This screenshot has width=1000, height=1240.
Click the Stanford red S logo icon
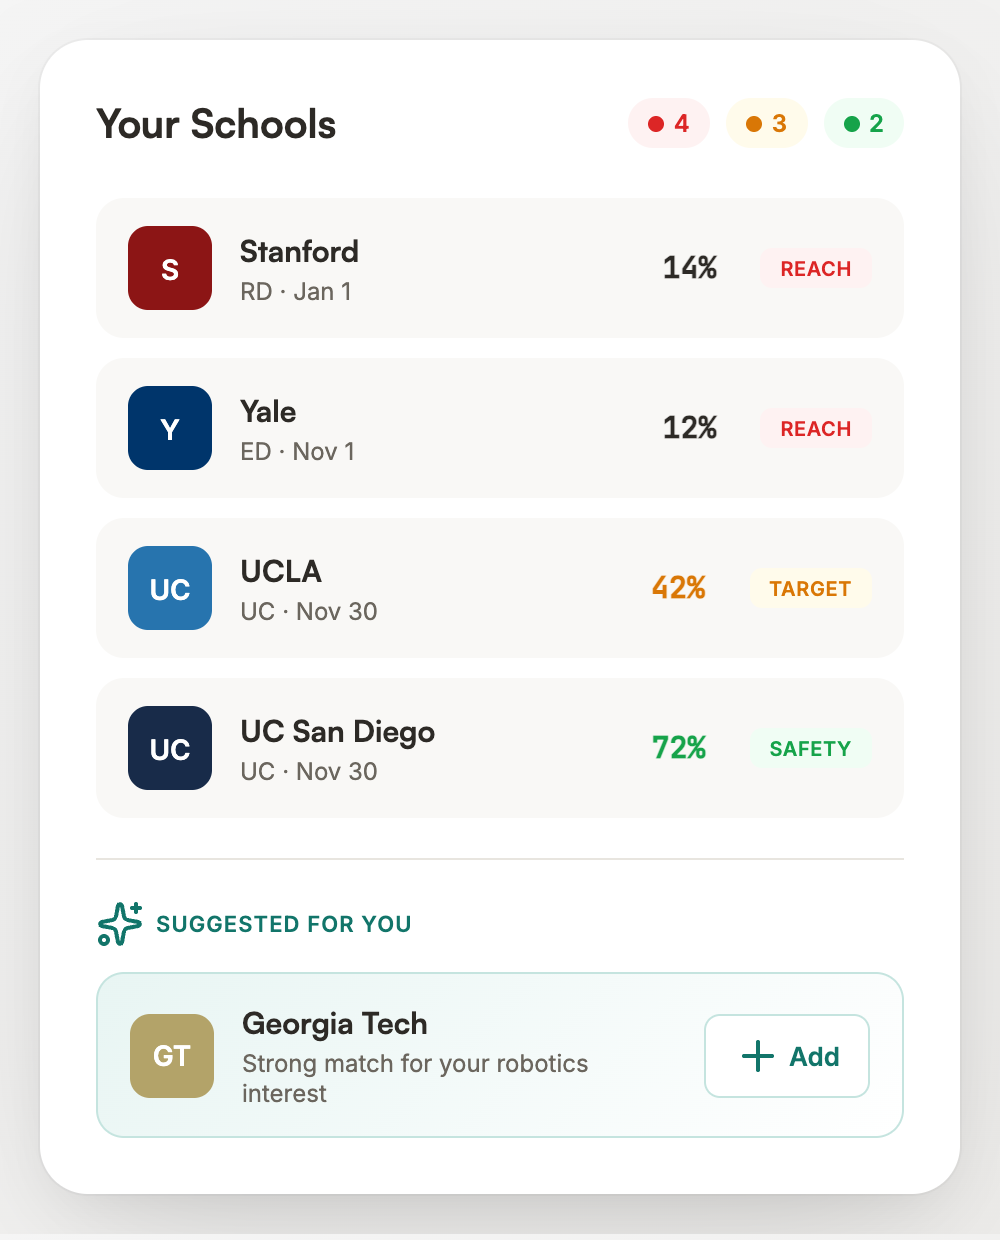click(x=170, y=268)
